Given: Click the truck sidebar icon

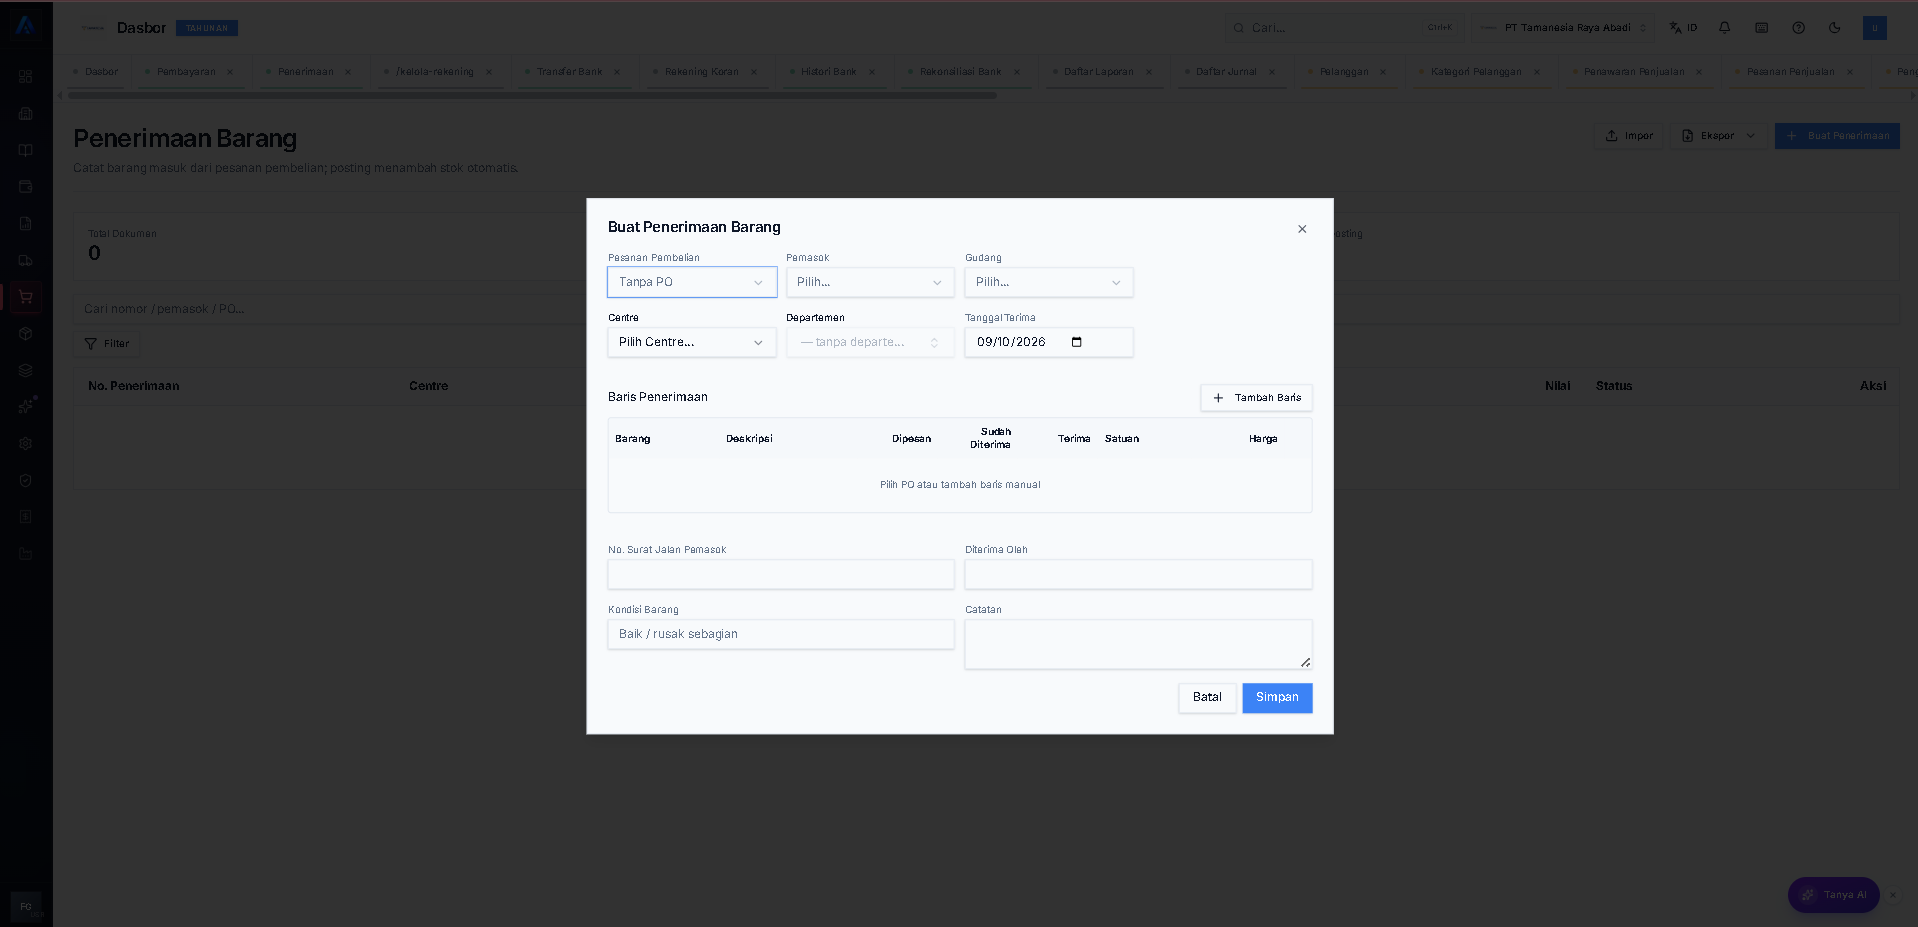Looking at the screenshot, I should click(x=26, y=260).
